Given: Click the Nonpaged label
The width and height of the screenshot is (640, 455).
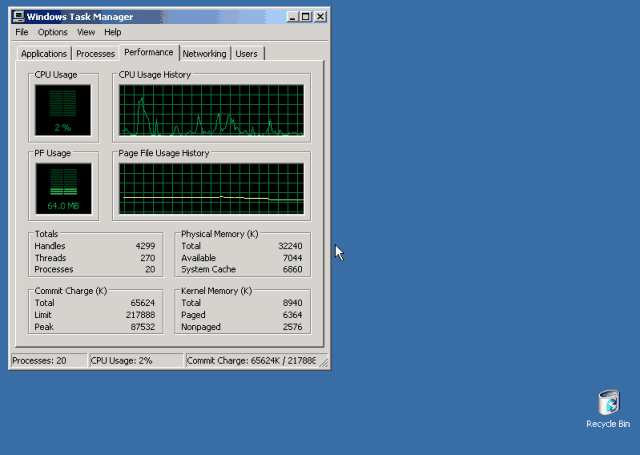Looking at the screenshot, I should click(x=201, y=327).
